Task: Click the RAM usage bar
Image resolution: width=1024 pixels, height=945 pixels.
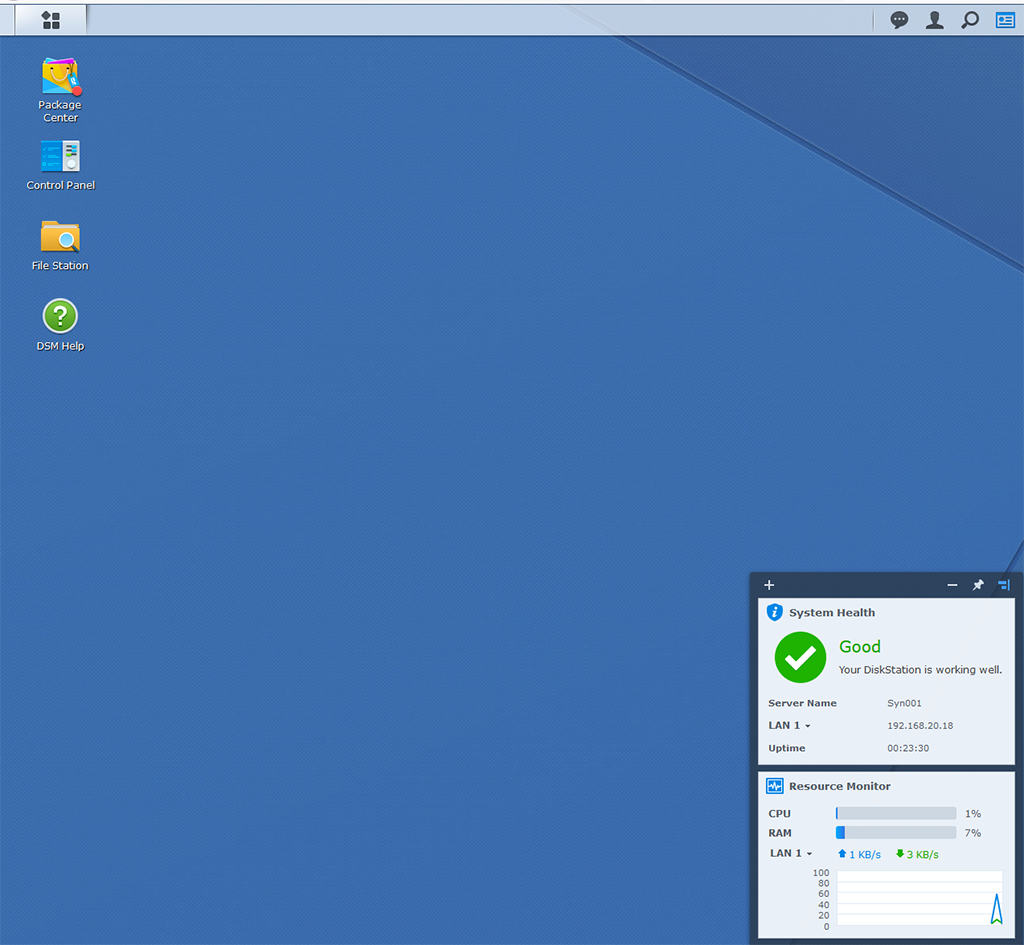Action: click(895, 832)
